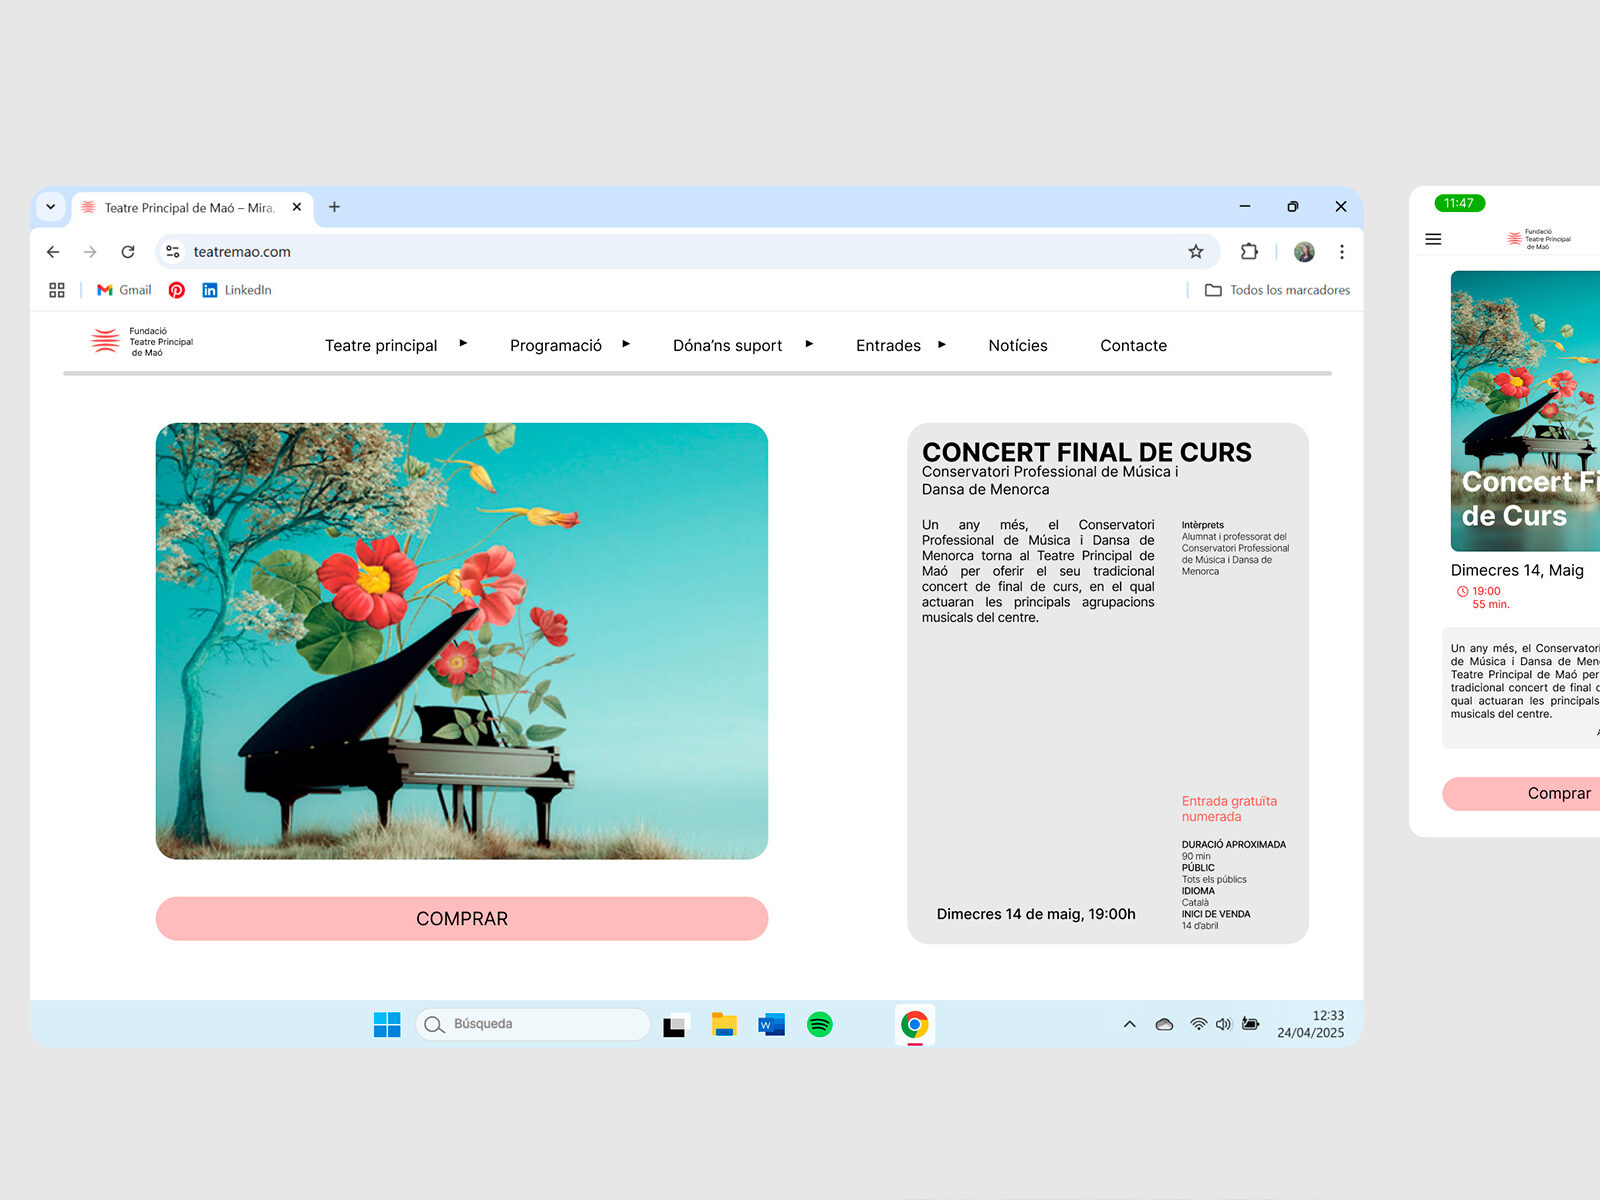Viewport: 1600px width, 1200px height.
Task: Go to the Notícies menu item
Action: point(1017,345)
